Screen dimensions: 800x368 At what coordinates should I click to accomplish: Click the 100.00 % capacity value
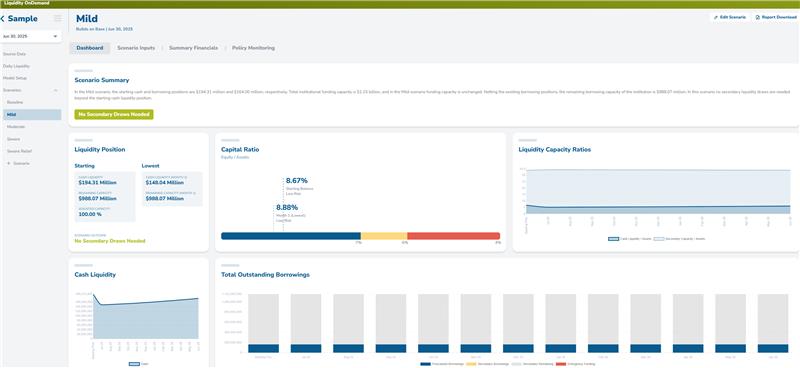90,214
